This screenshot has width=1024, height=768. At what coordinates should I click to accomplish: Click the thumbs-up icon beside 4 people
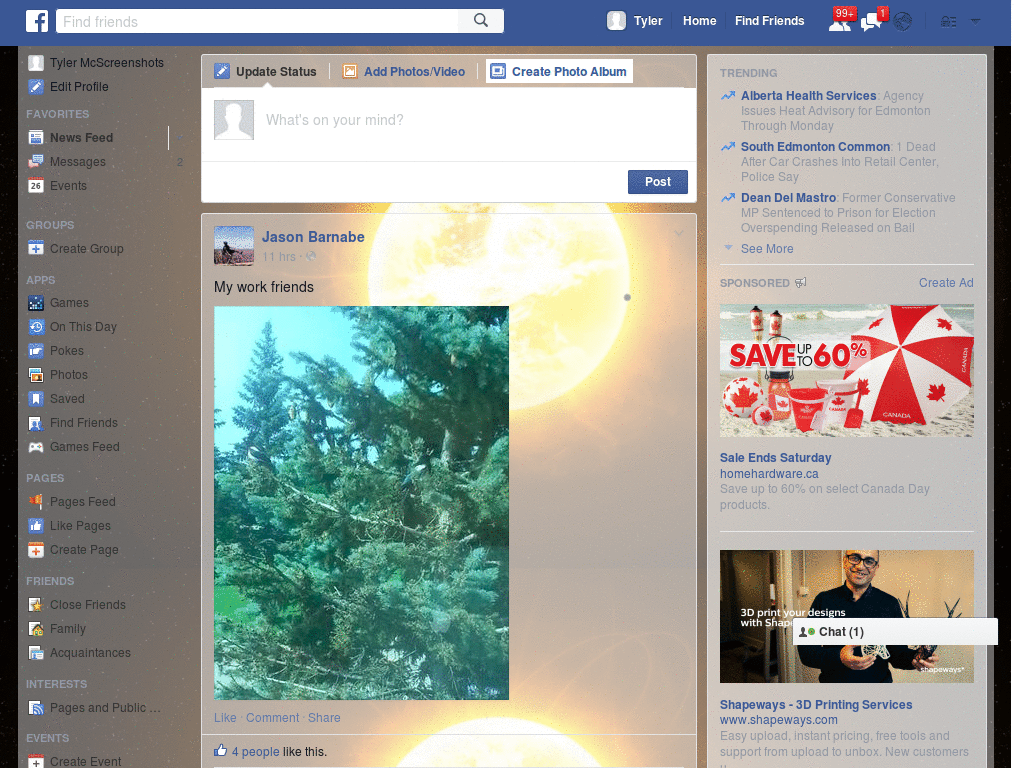(221, 750)
